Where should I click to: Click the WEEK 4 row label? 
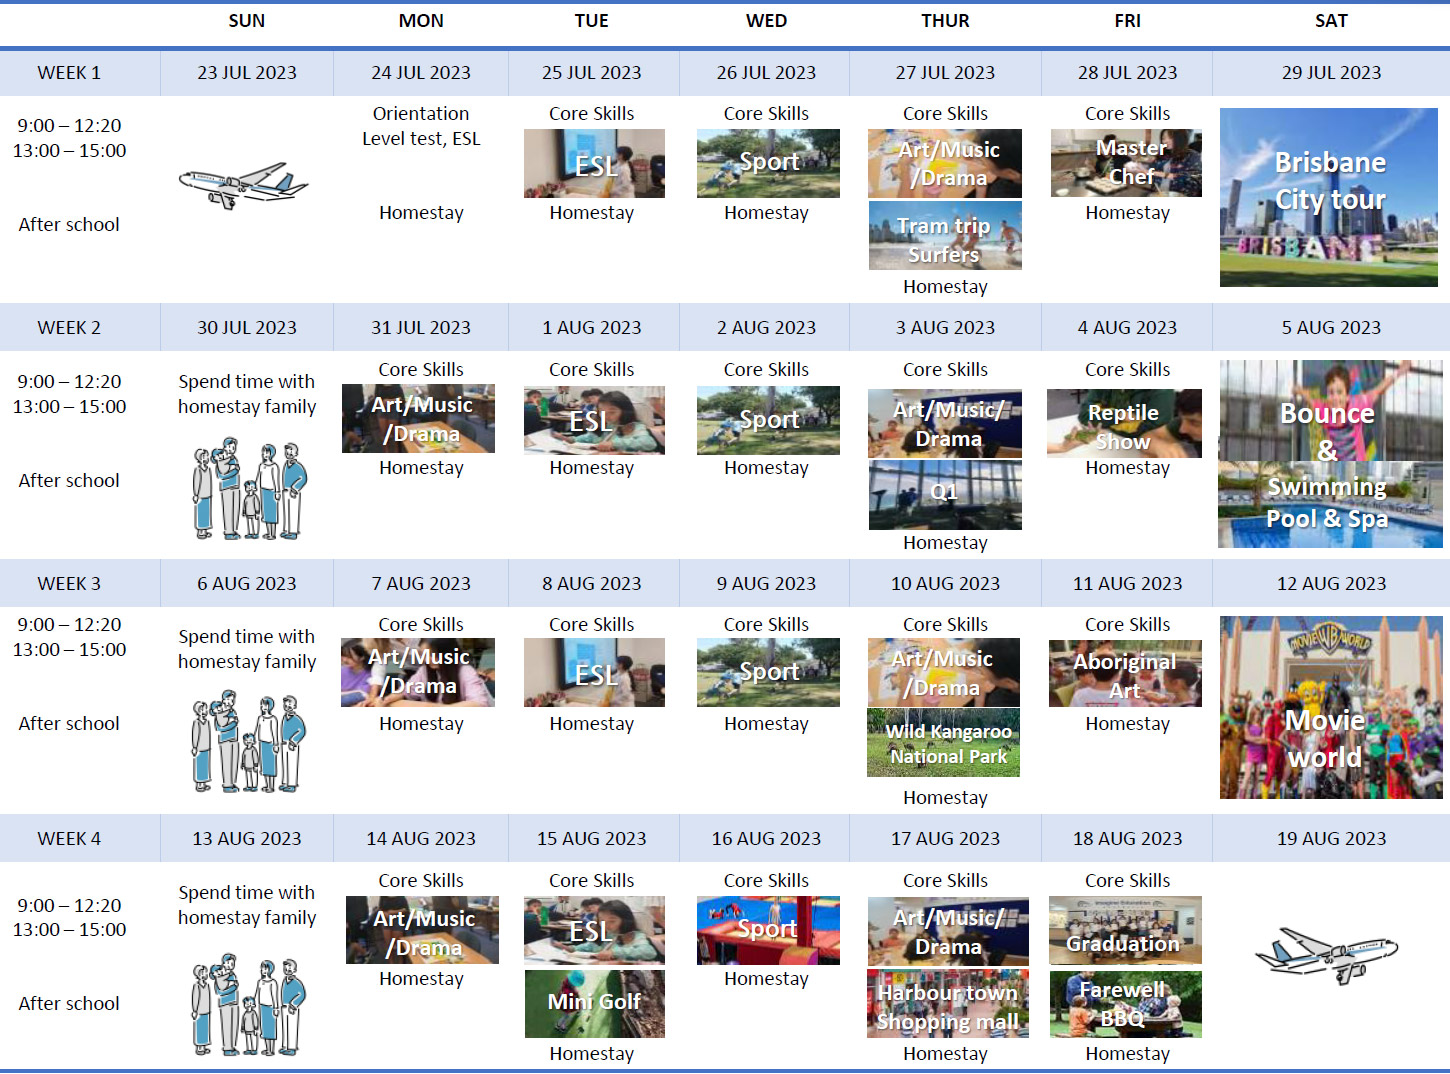(69, 839)
